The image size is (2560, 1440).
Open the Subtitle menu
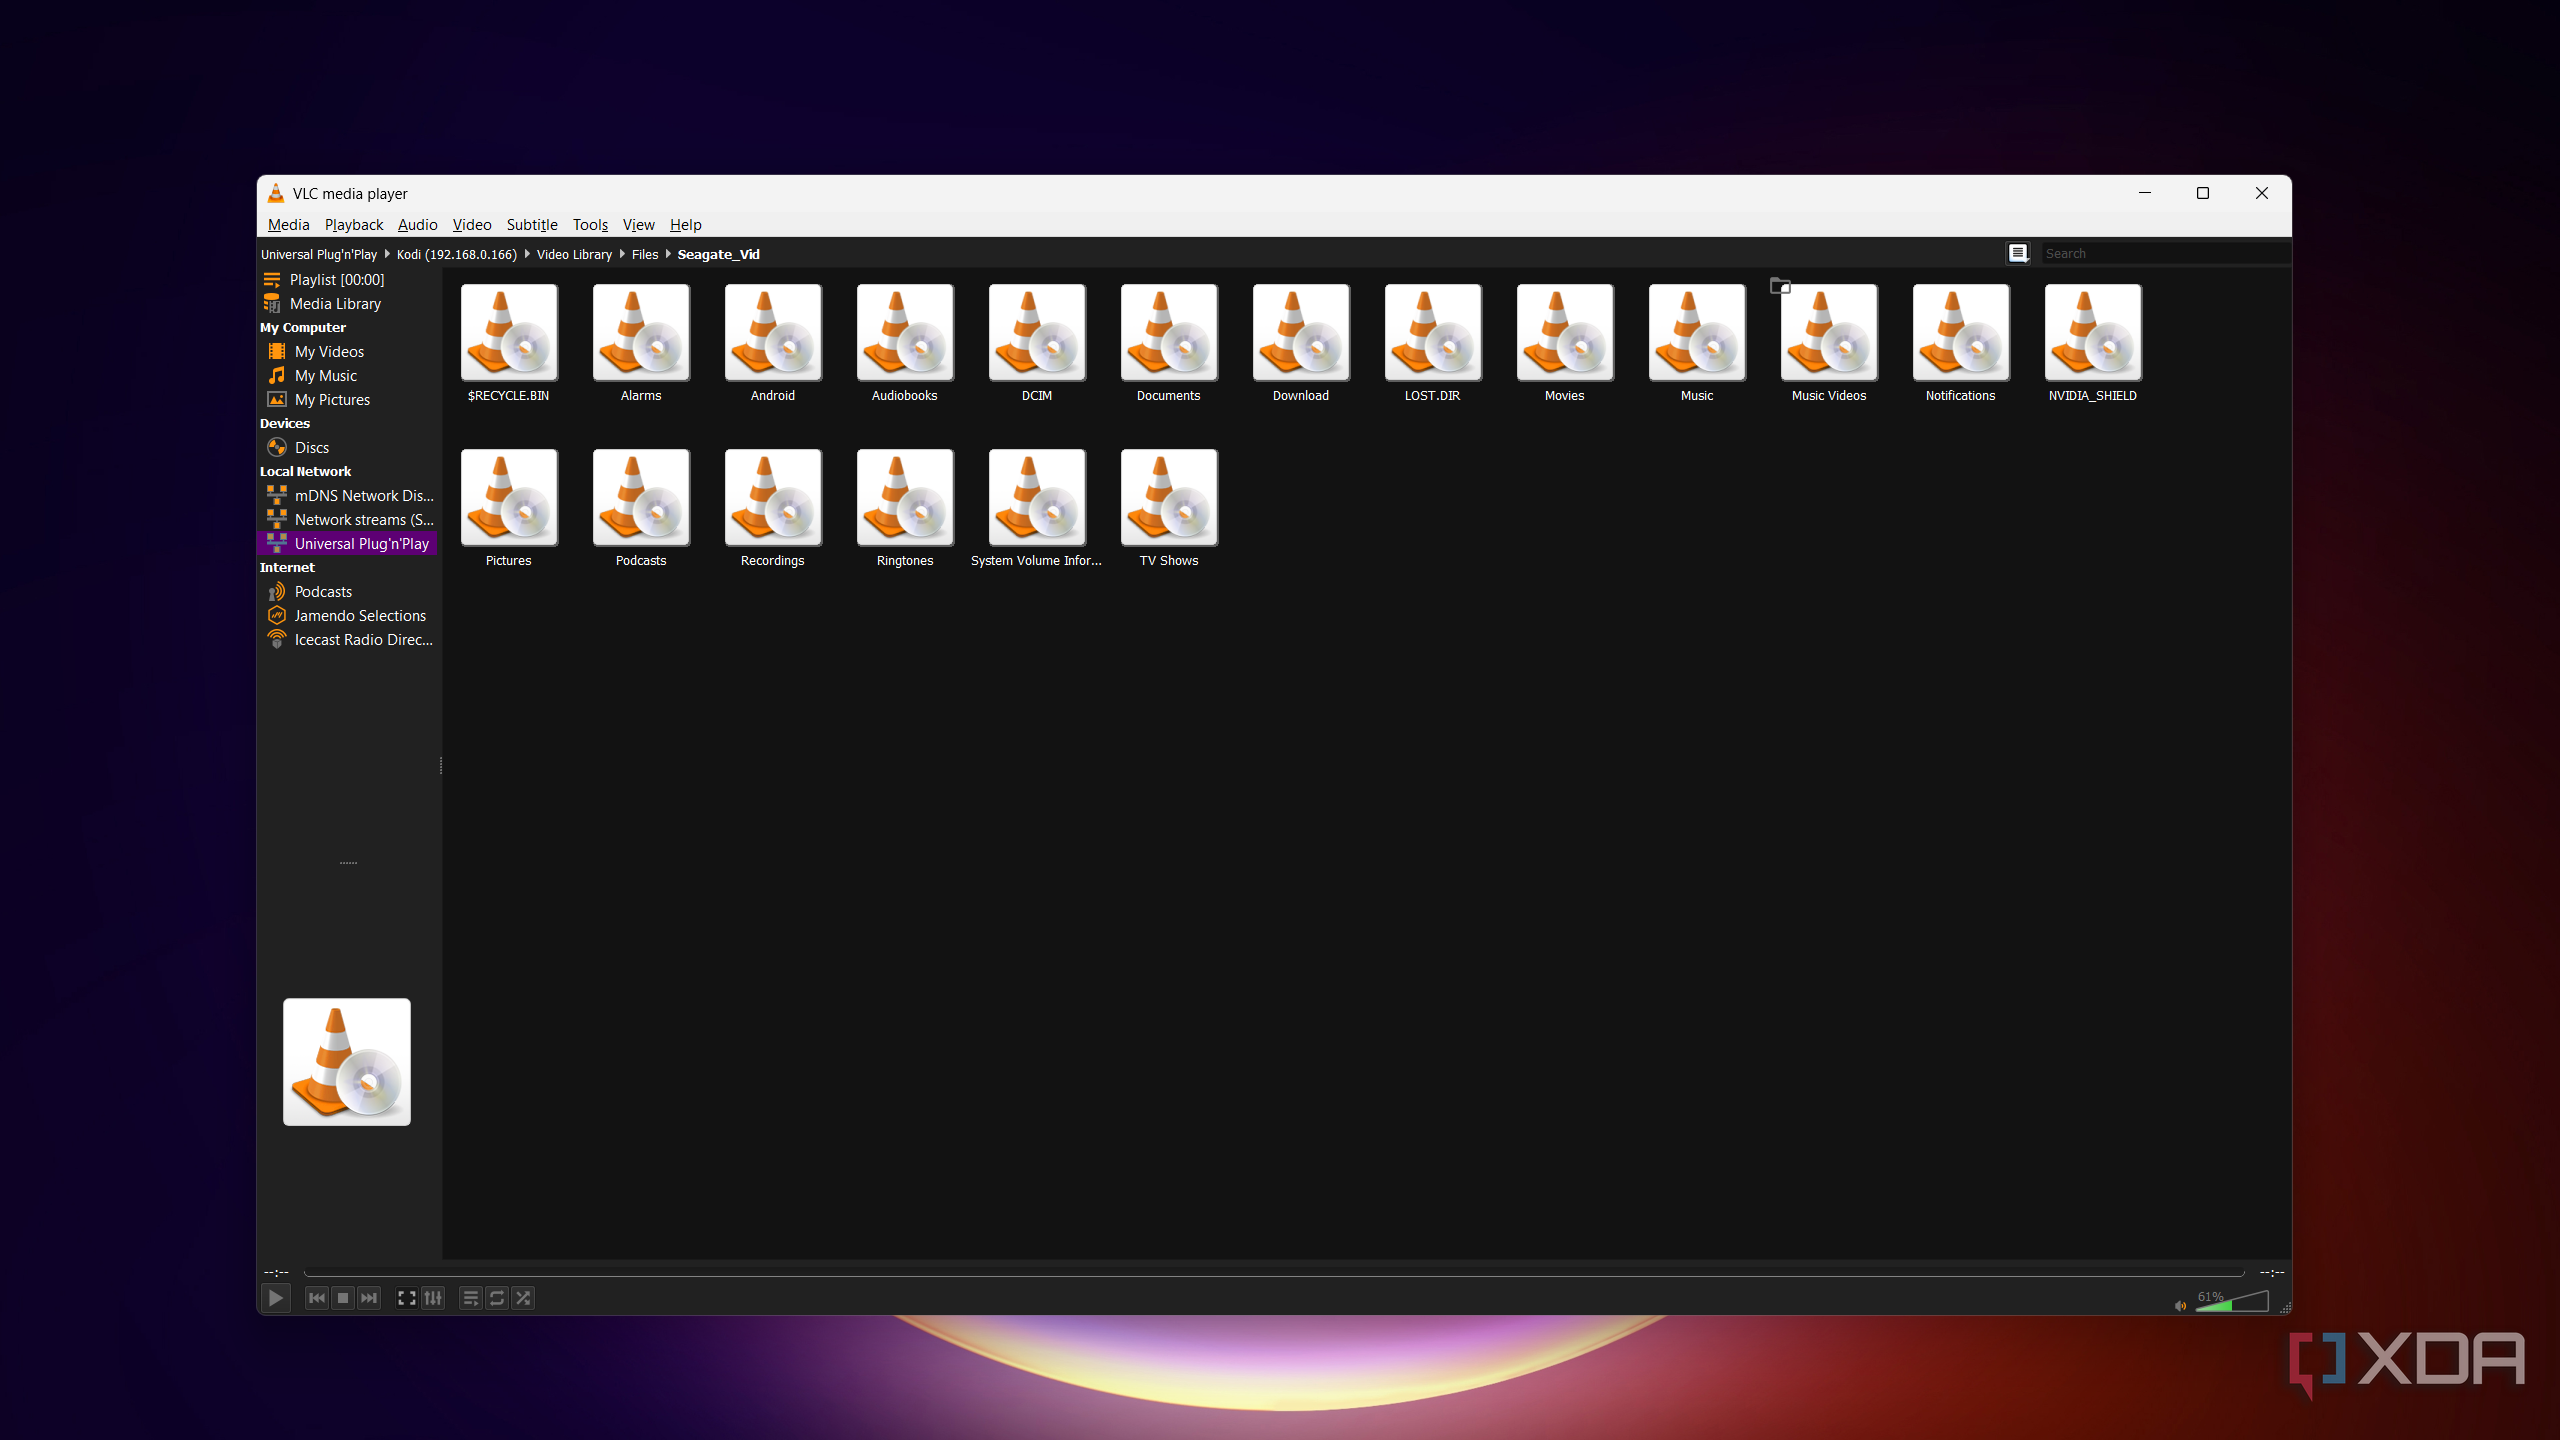tap(532, 225)
